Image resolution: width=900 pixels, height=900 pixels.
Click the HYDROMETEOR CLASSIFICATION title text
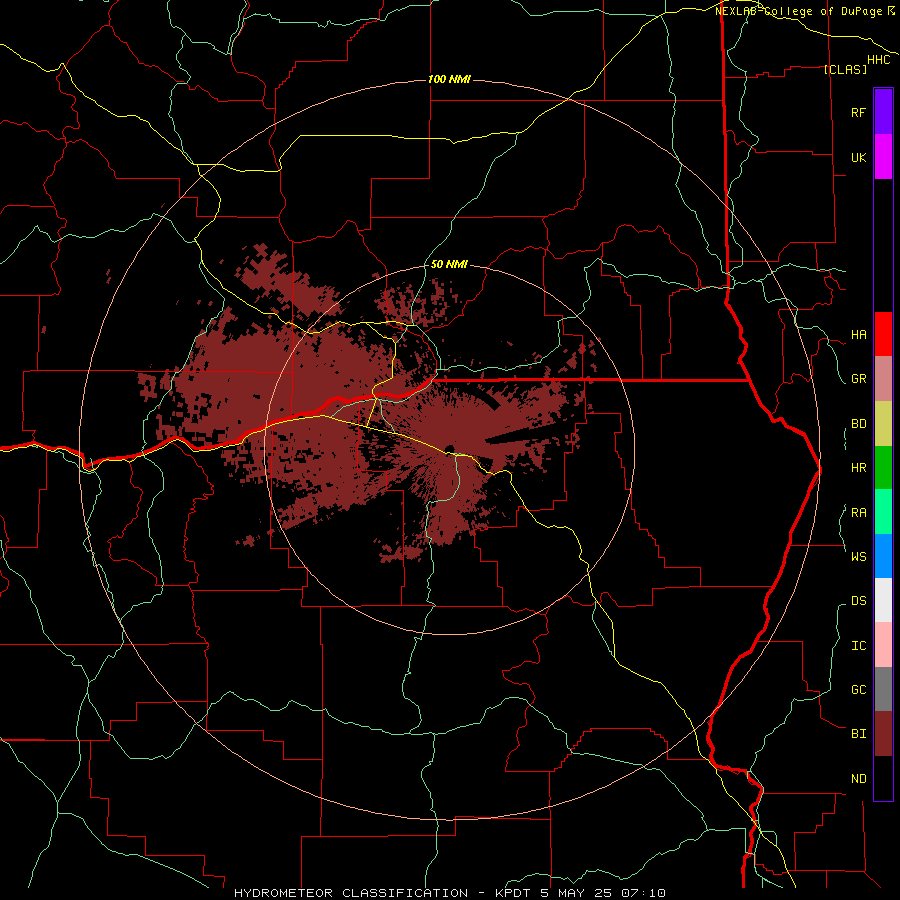coord(351,893)
